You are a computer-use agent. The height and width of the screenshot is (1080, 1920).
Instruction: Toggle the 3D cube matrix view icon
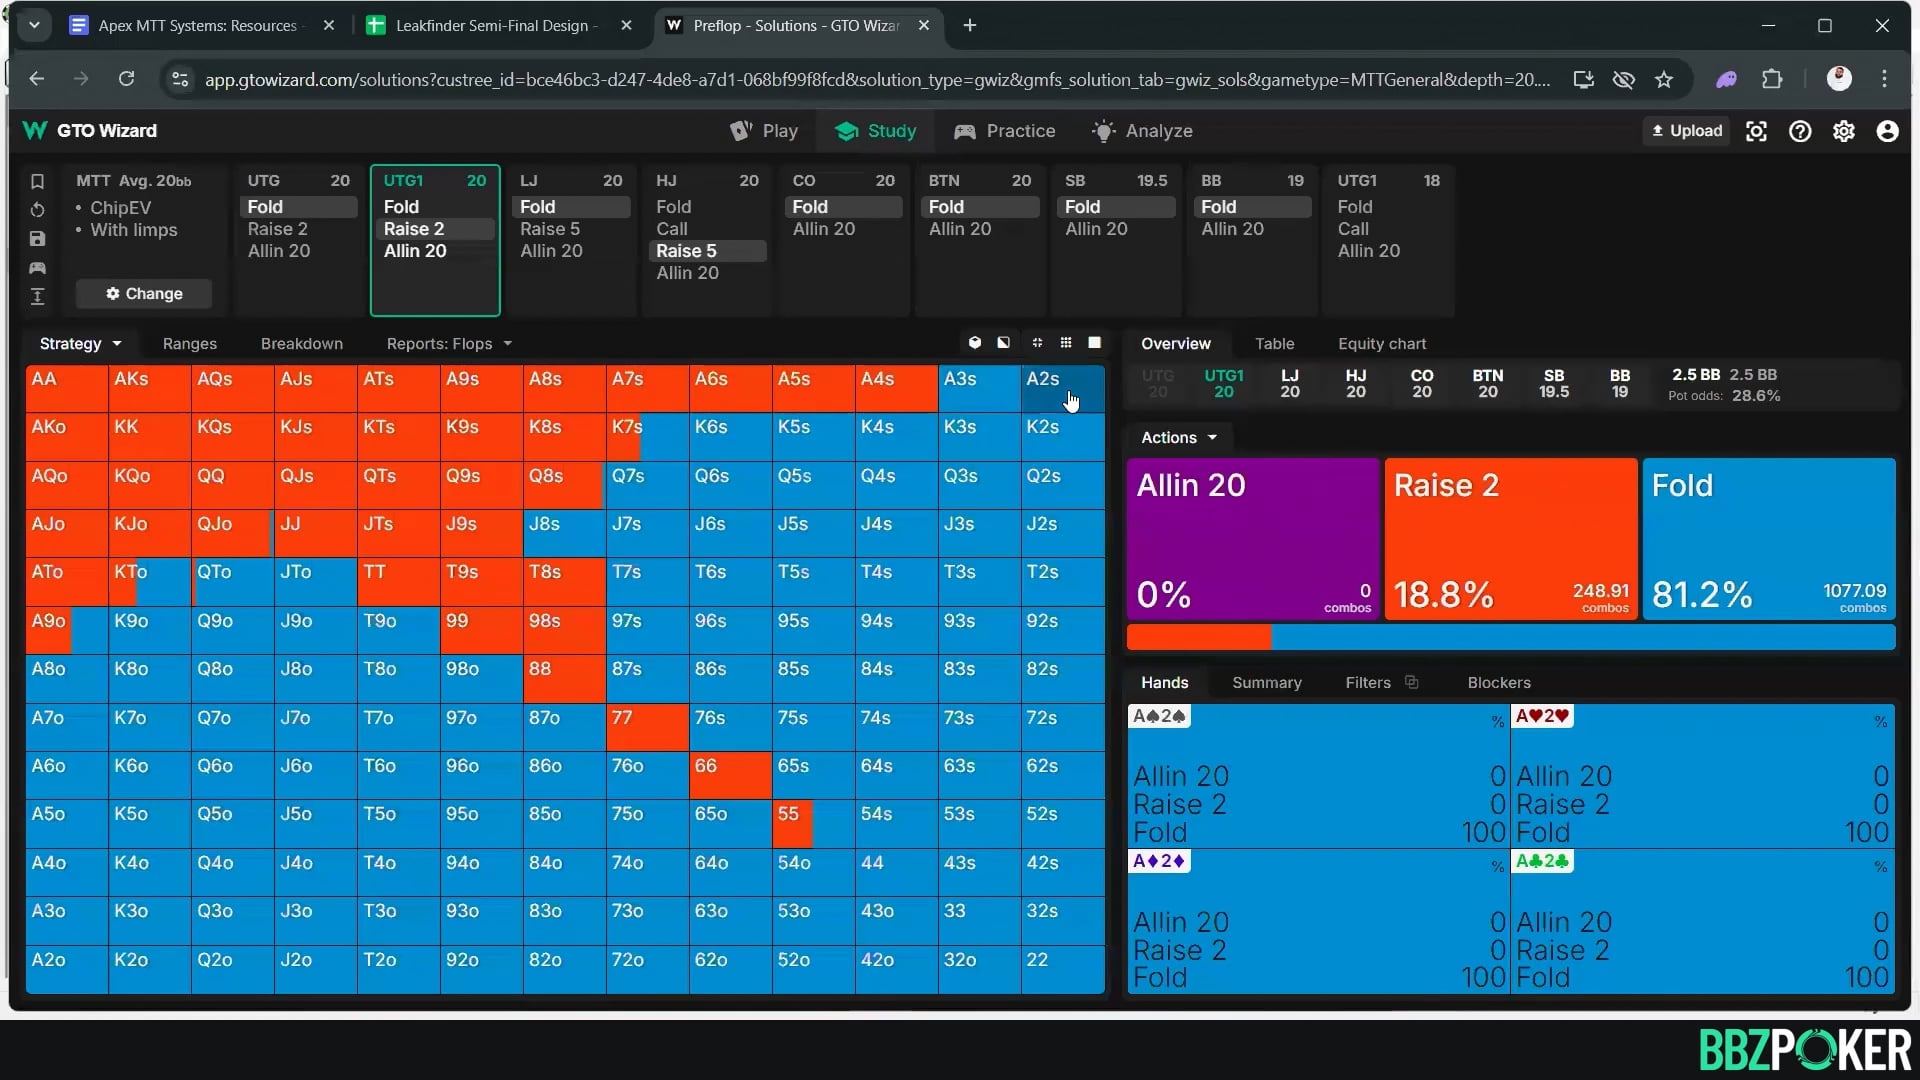975,343
